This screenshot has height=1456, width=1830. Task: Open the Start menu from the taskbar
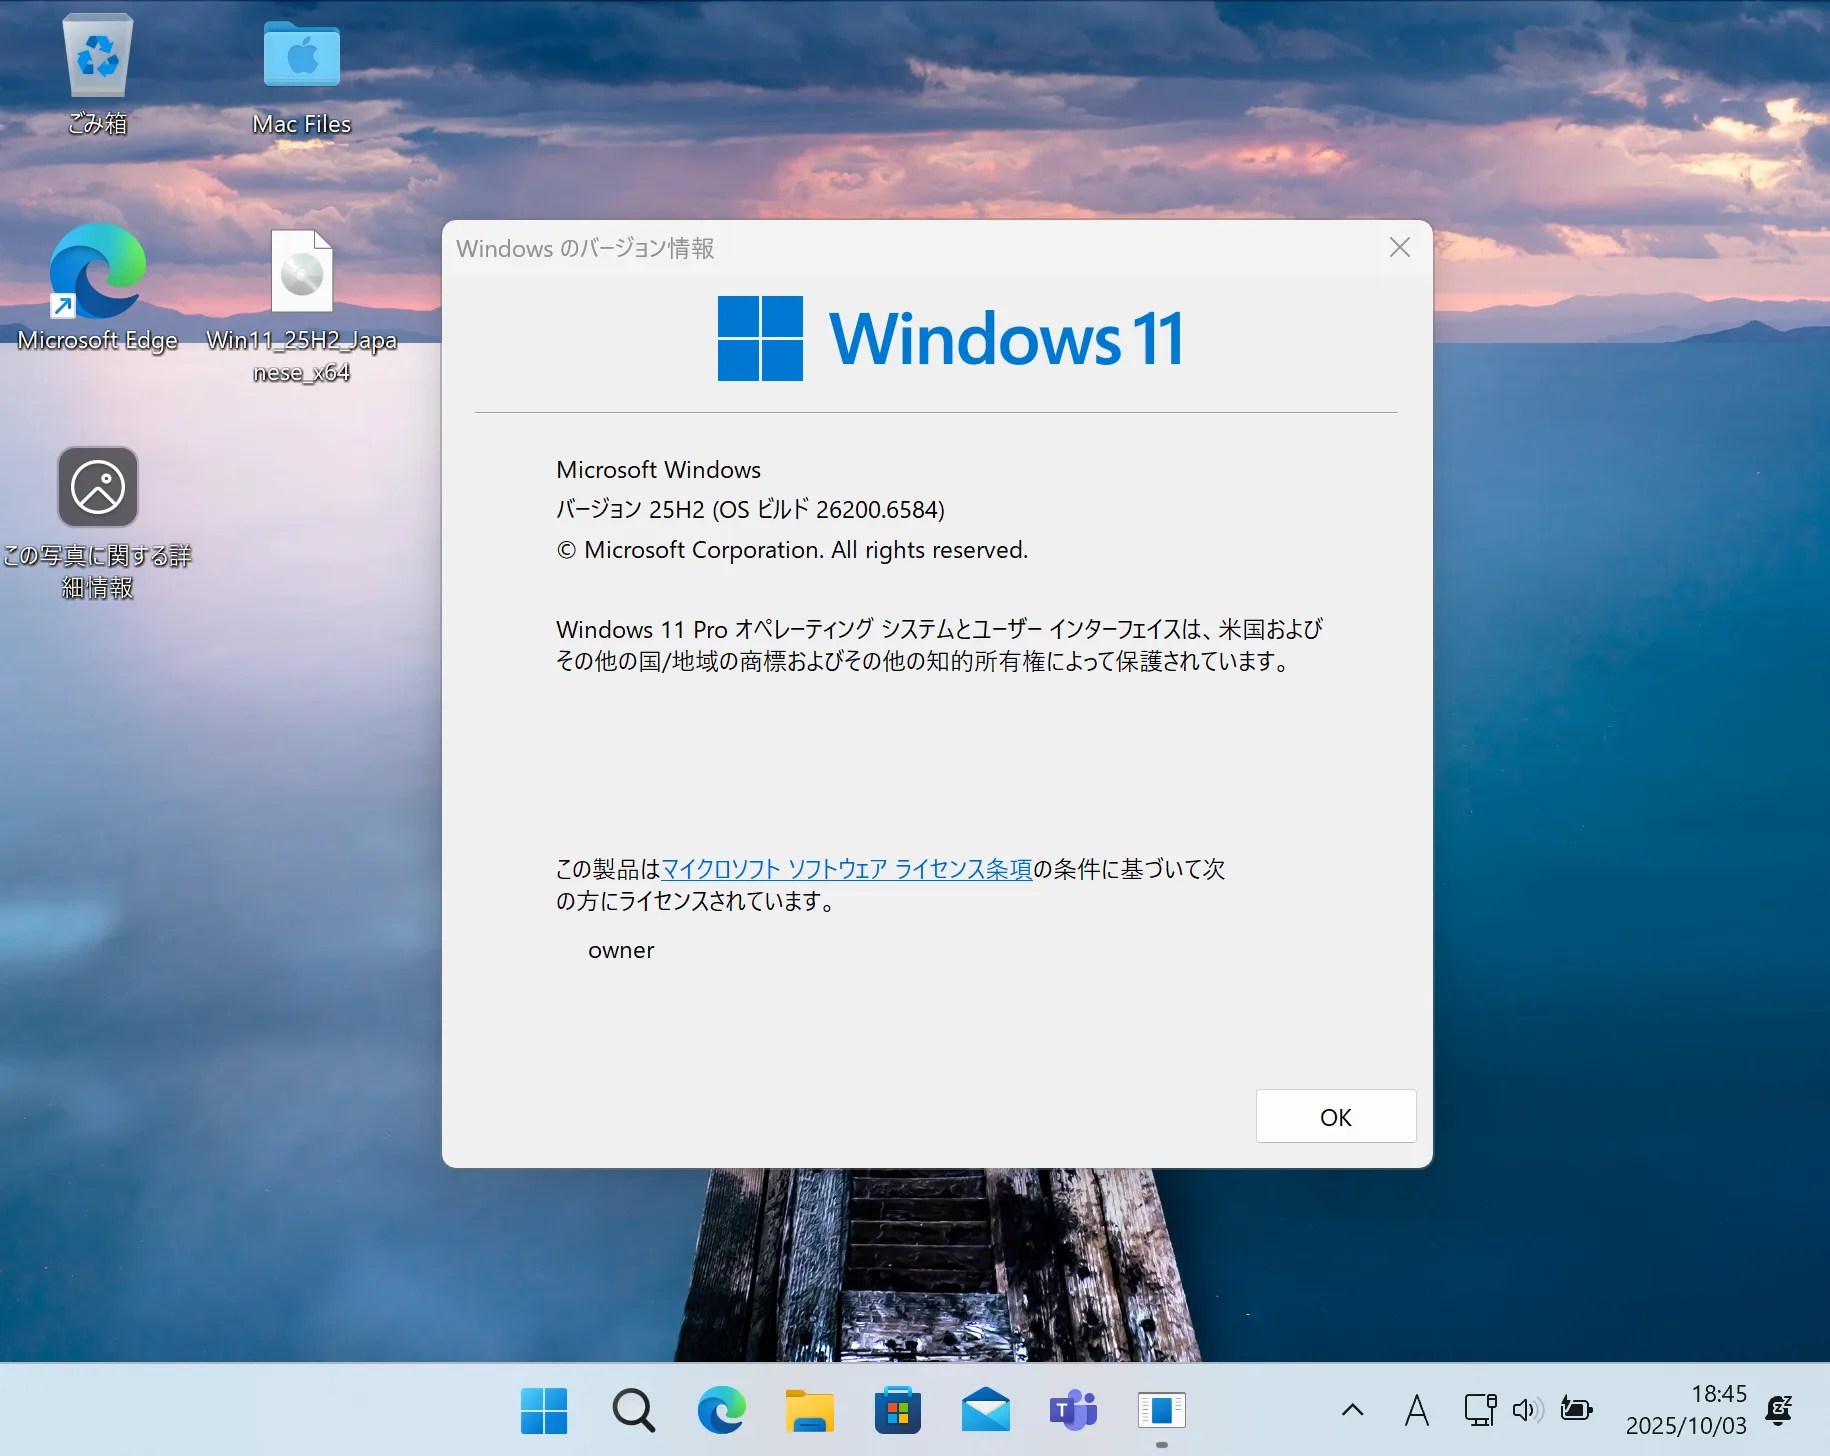[544, 1410]
